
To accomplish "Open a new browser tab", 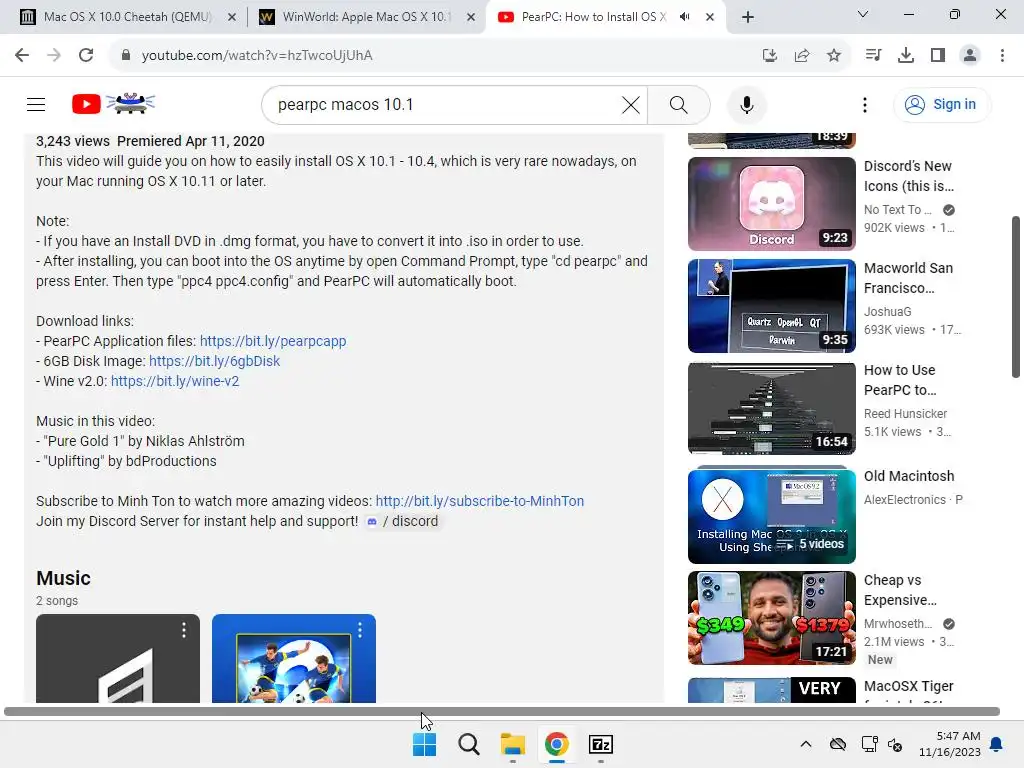I will (748, 18).
